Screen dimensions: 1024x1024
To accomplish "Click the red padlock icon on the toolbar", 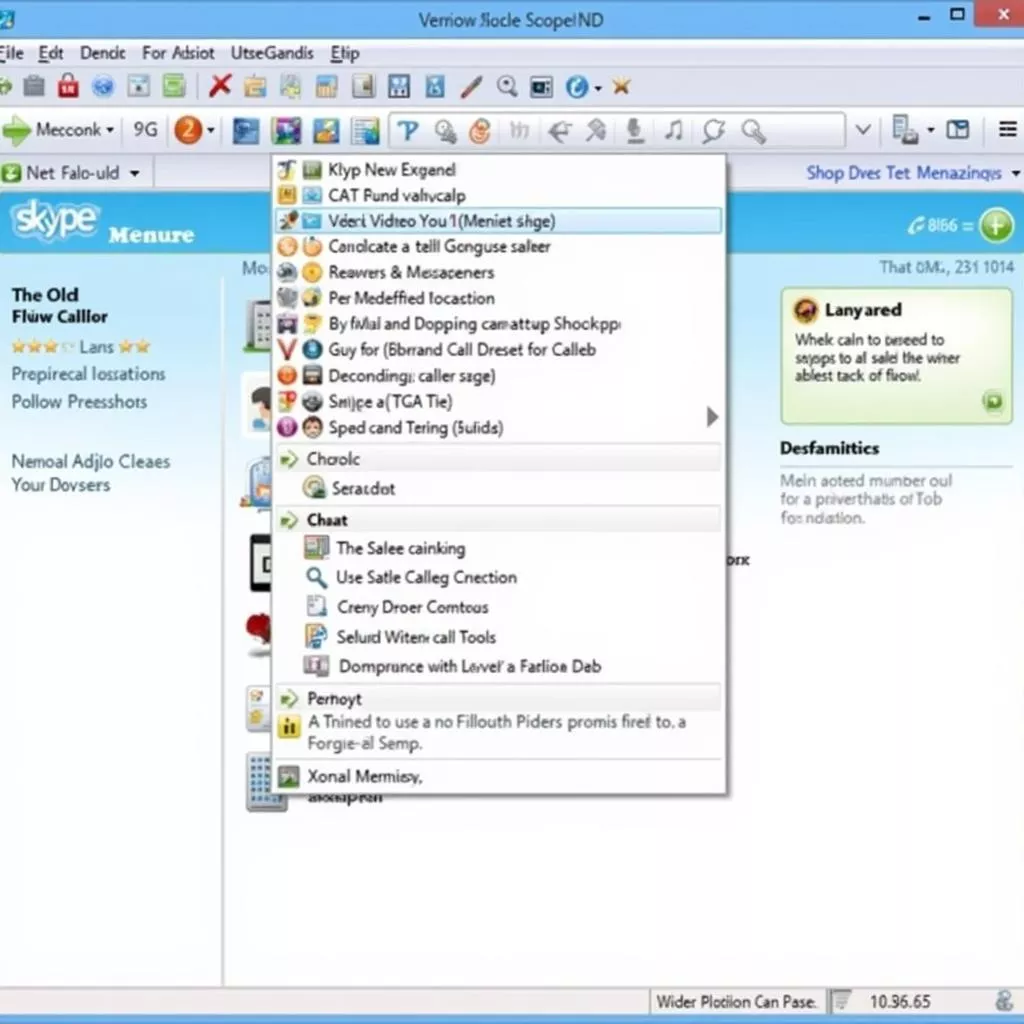I will tap(68, 86).
